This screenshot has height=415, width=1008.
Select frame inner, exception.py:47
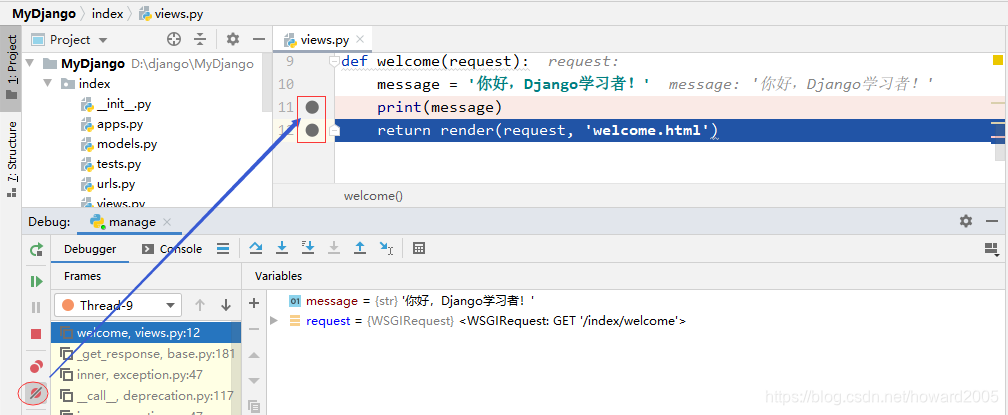pos(146,375)
